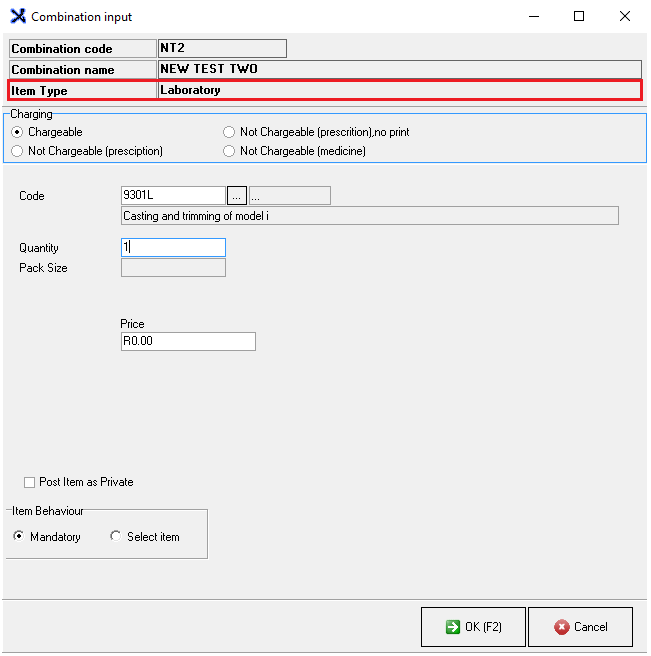The image size is (651, 656).
Task: Switch item behaviour to Select item
Action: [x=116, y=537]
